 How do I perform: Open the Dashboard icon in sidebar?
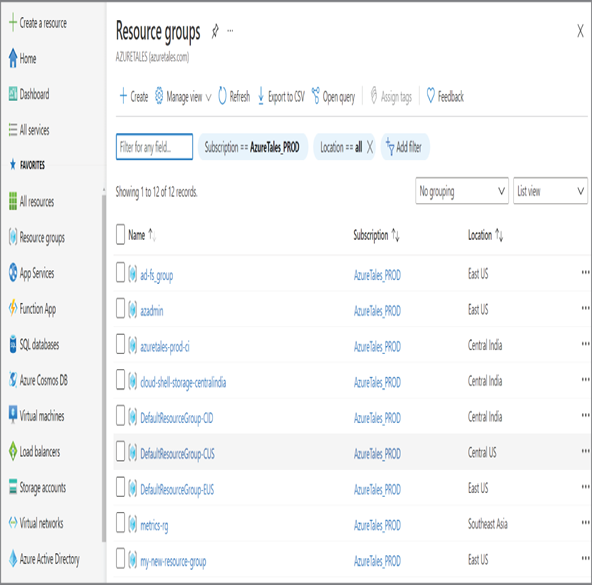pyautogui.click(x=13, y=94)
